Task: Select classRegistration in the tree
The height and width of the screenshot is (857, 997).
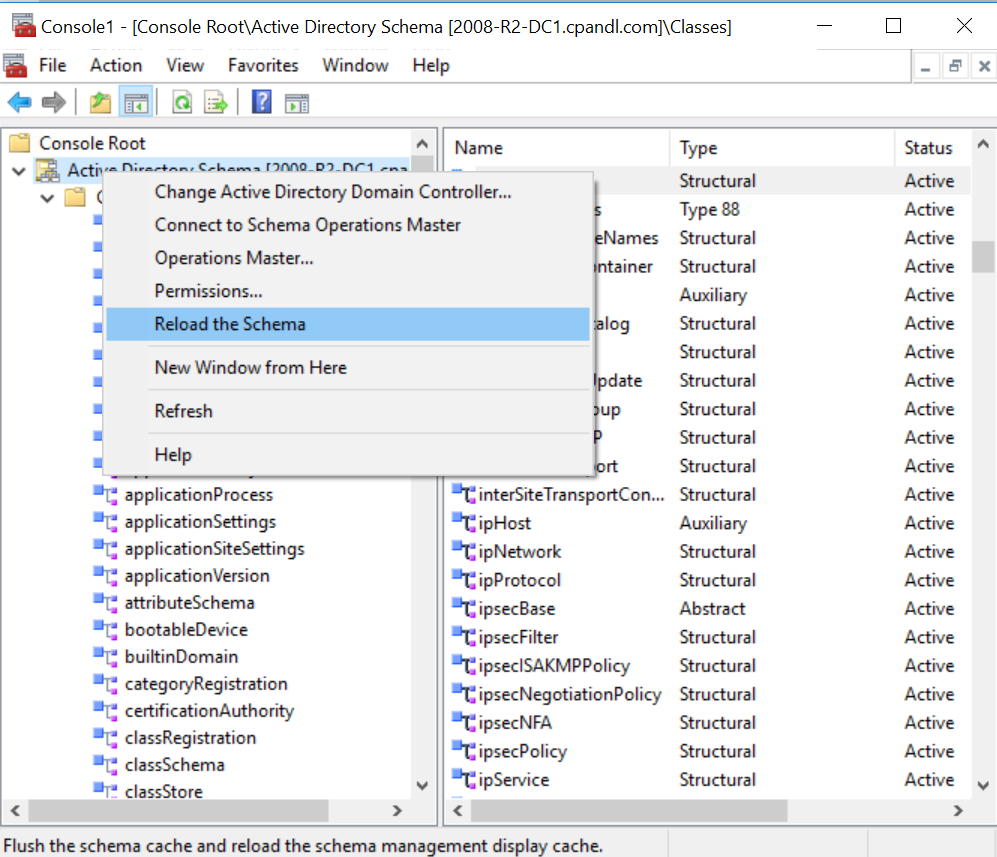Action: [x=190, y=738]
